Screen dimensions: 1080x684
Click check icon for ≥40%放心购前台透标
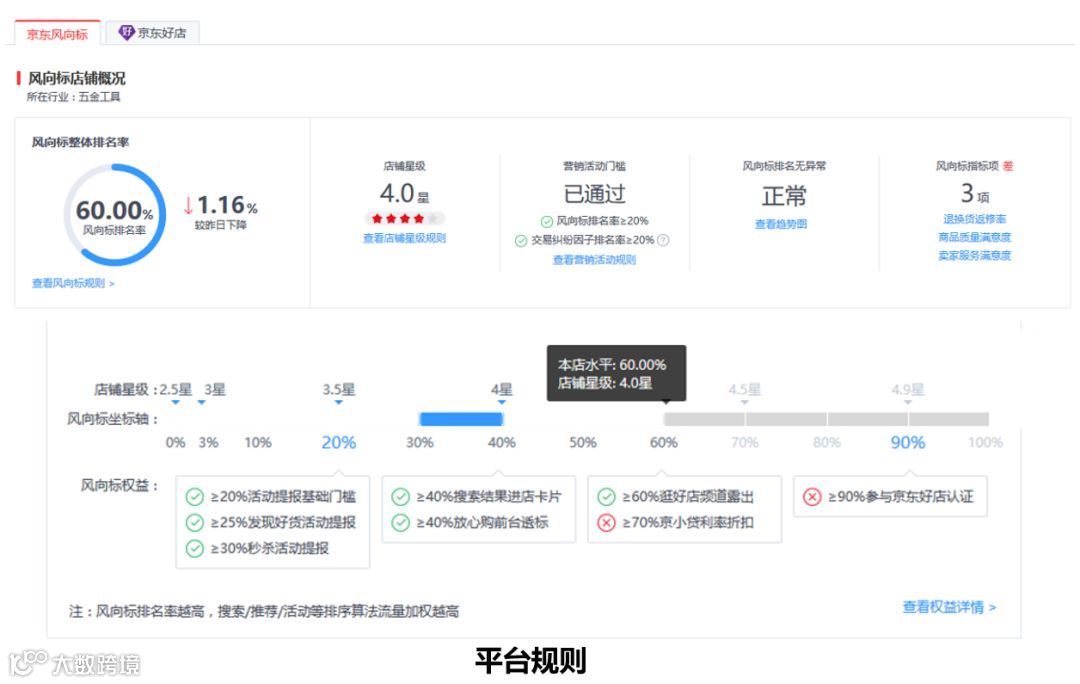click(401, 523)
